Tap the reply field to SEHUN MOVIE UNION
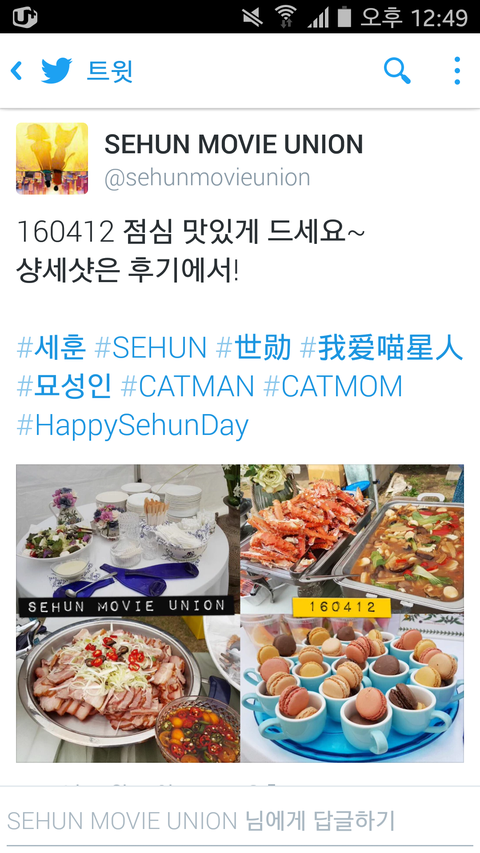 [x=240, y=820]
